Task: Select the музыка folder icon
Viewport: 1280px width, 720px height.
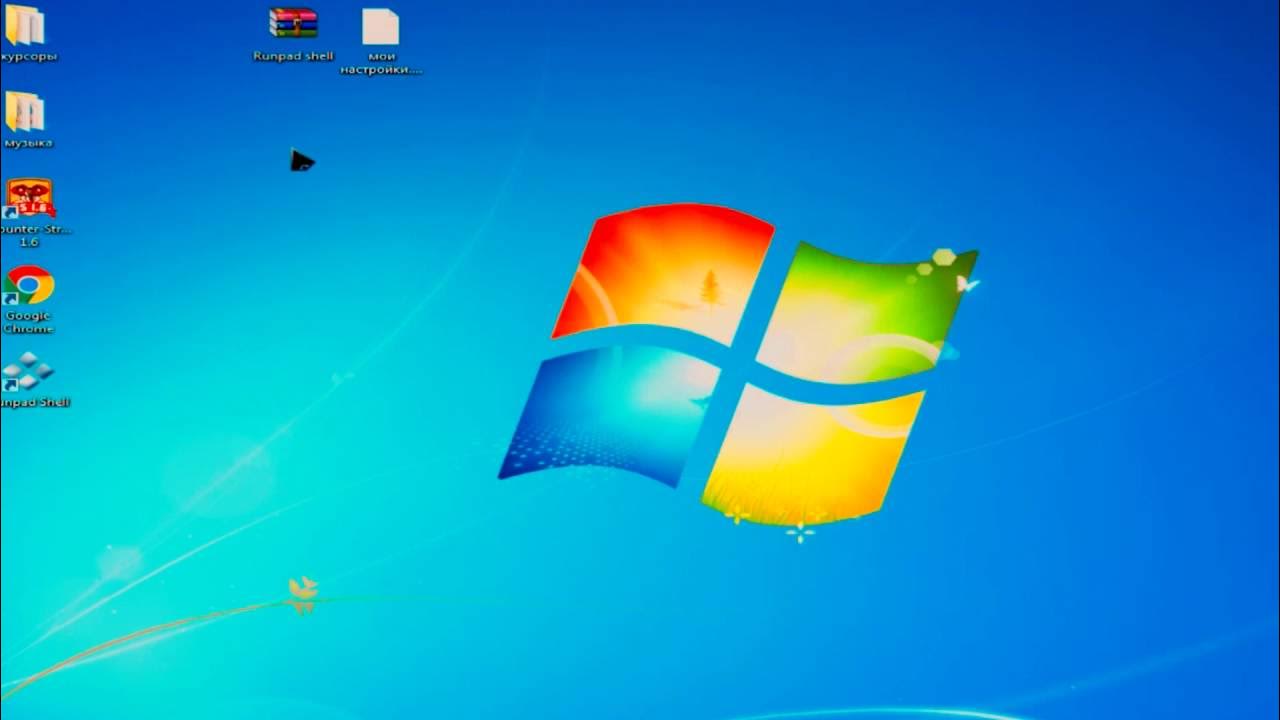Action: coord(24,111)
